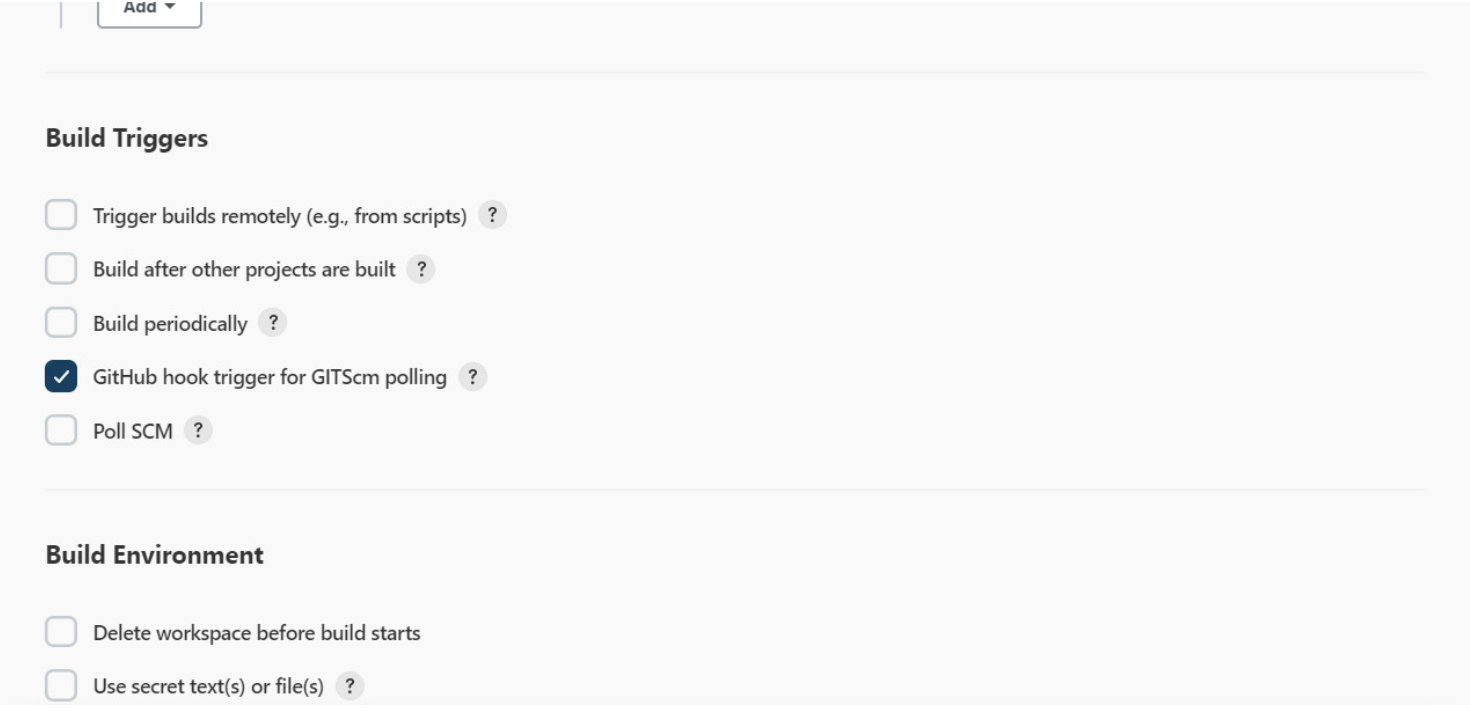Click the help icon next to Build periodically
The image size is (1470, 728).
pyautogui.click(x=275, y=323)
